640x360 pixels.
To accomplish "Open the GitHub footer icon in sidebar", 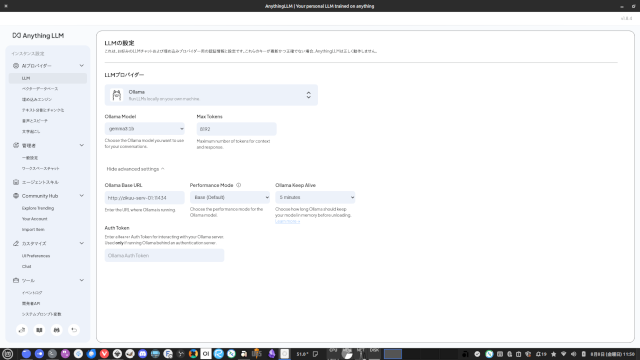I will point(22,330).
